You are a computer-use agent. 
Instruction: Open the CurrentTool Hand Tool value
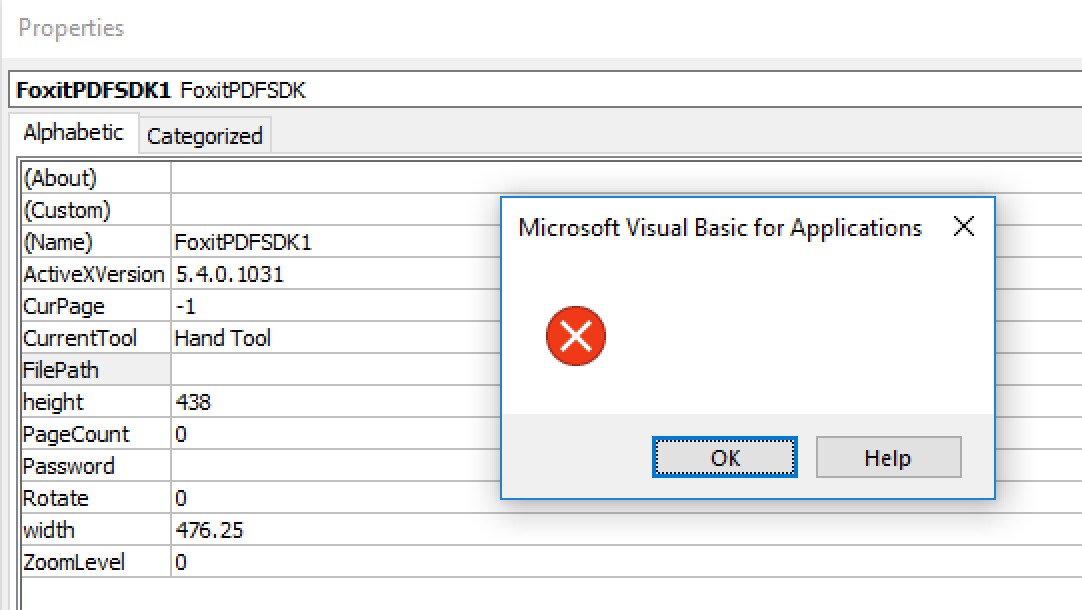[330, 338]
